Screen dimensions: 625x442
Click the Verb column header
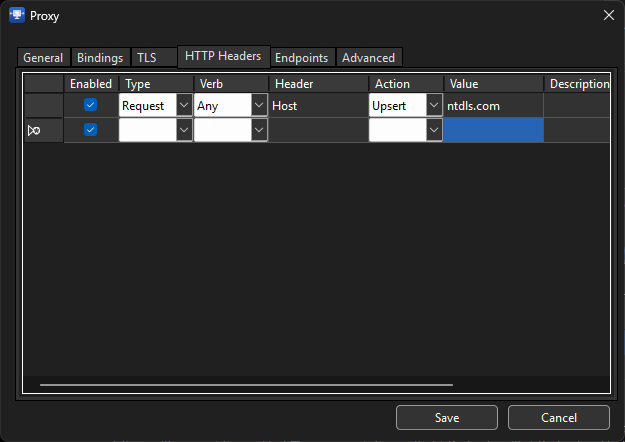[231, 84]
